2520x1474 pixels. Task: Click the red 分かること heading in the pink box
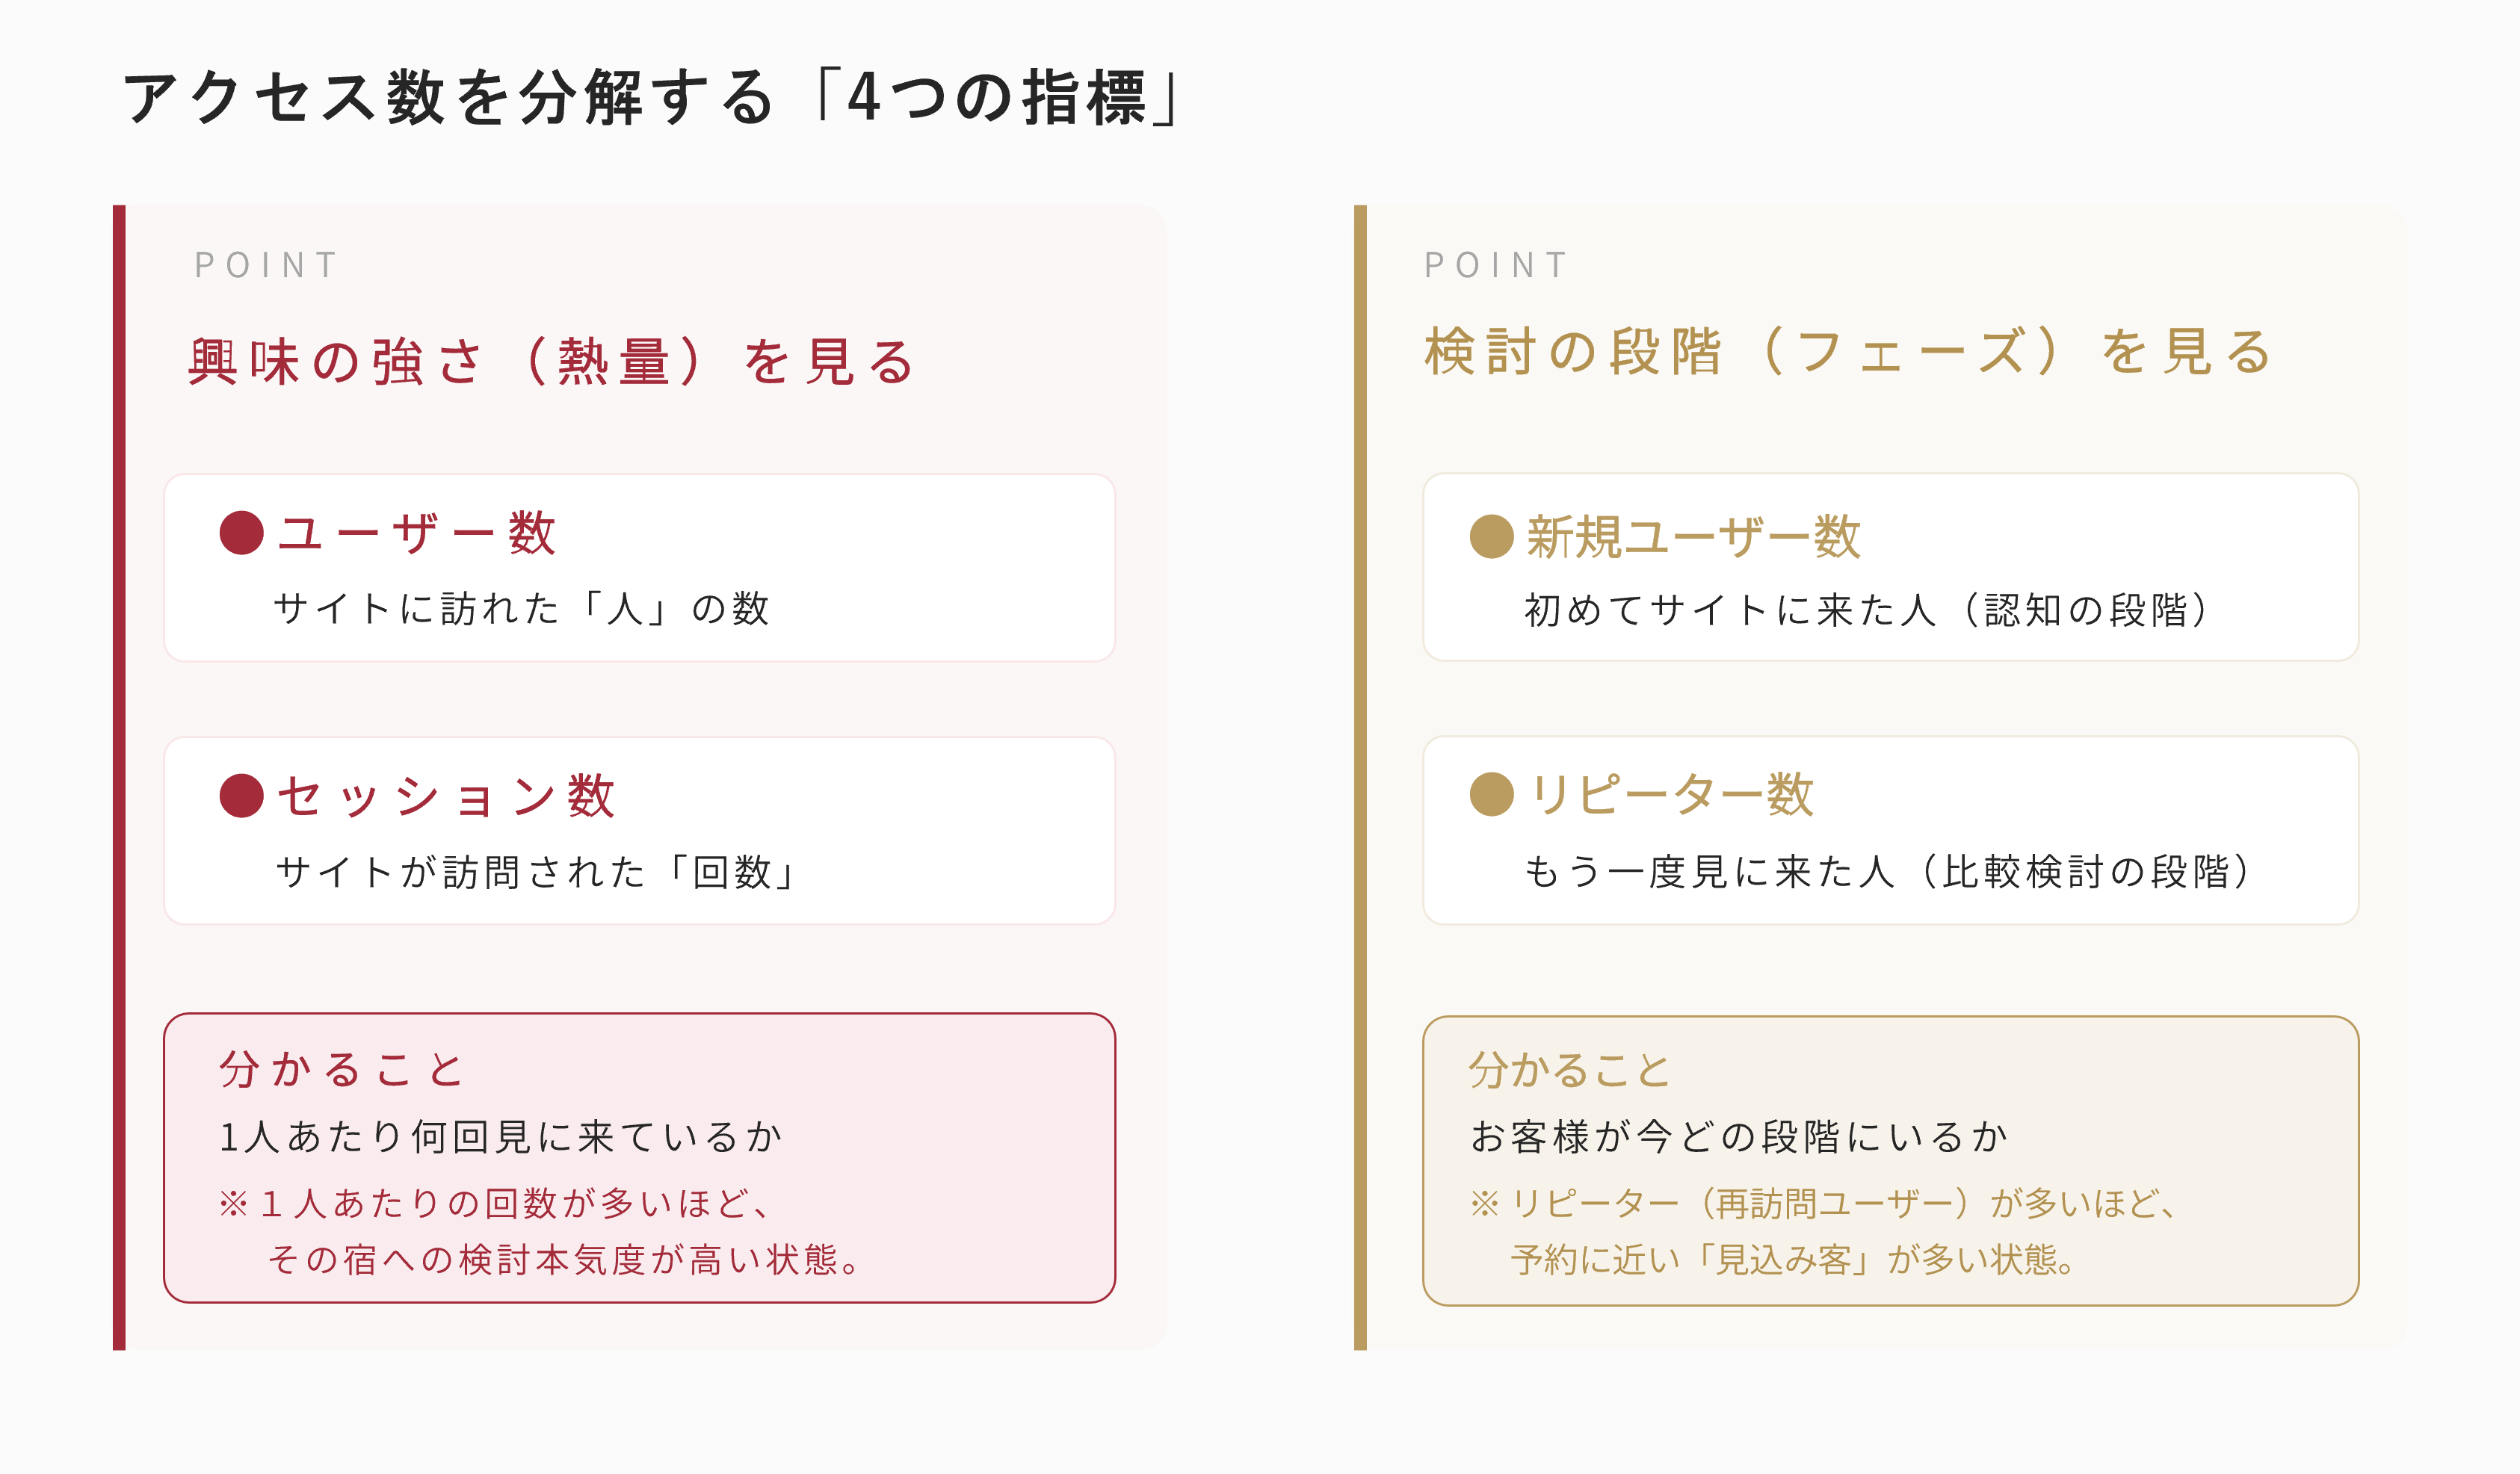(341, 1070)
